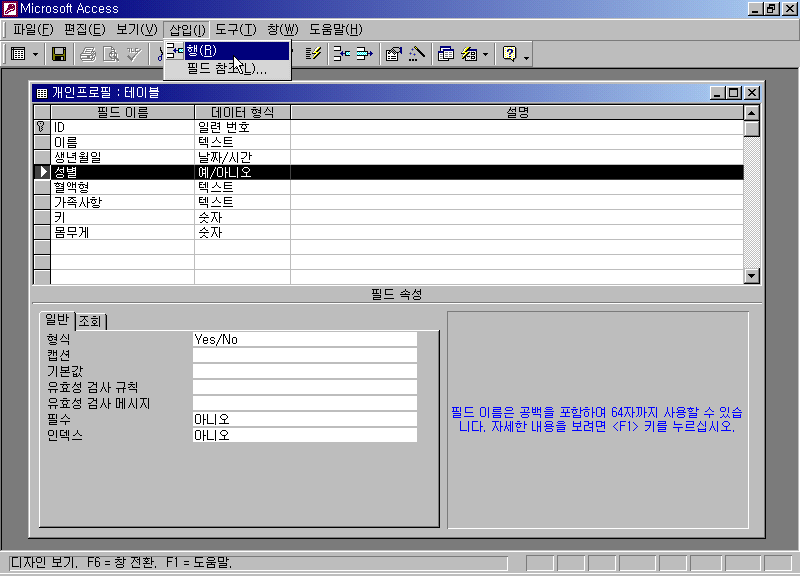Viewport: 800px width, 576px height.
Task: Click the 날짜/시간 data type cell
Action: coord(242,157)
